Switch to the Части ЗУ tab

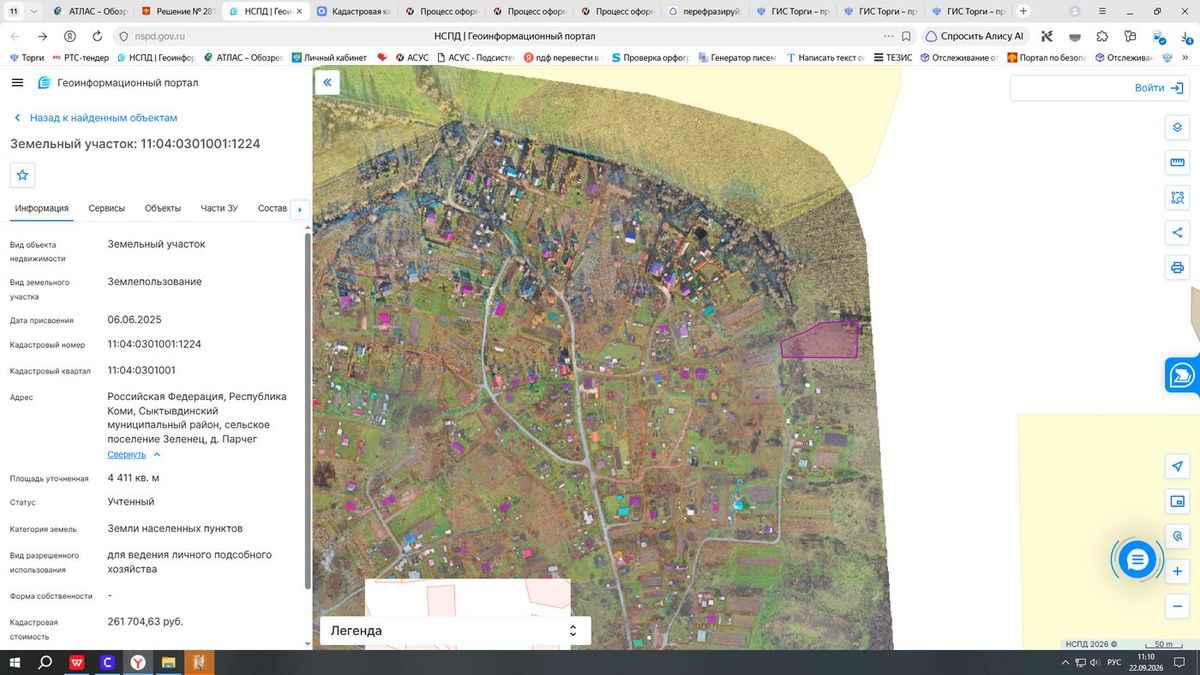pyautogui.click(x=219, y=208)
